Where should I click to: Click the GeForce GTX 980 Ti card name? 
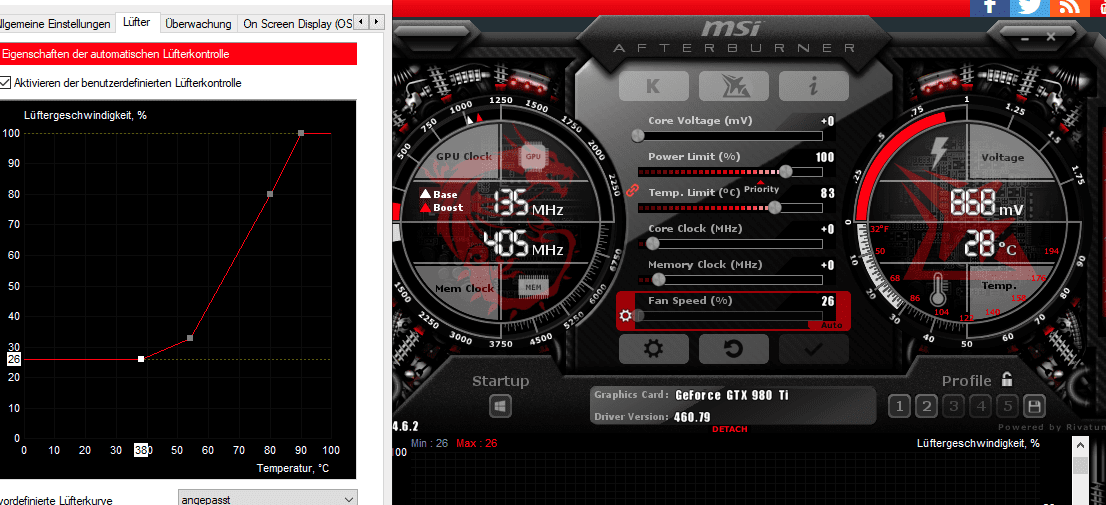(732, 395)
